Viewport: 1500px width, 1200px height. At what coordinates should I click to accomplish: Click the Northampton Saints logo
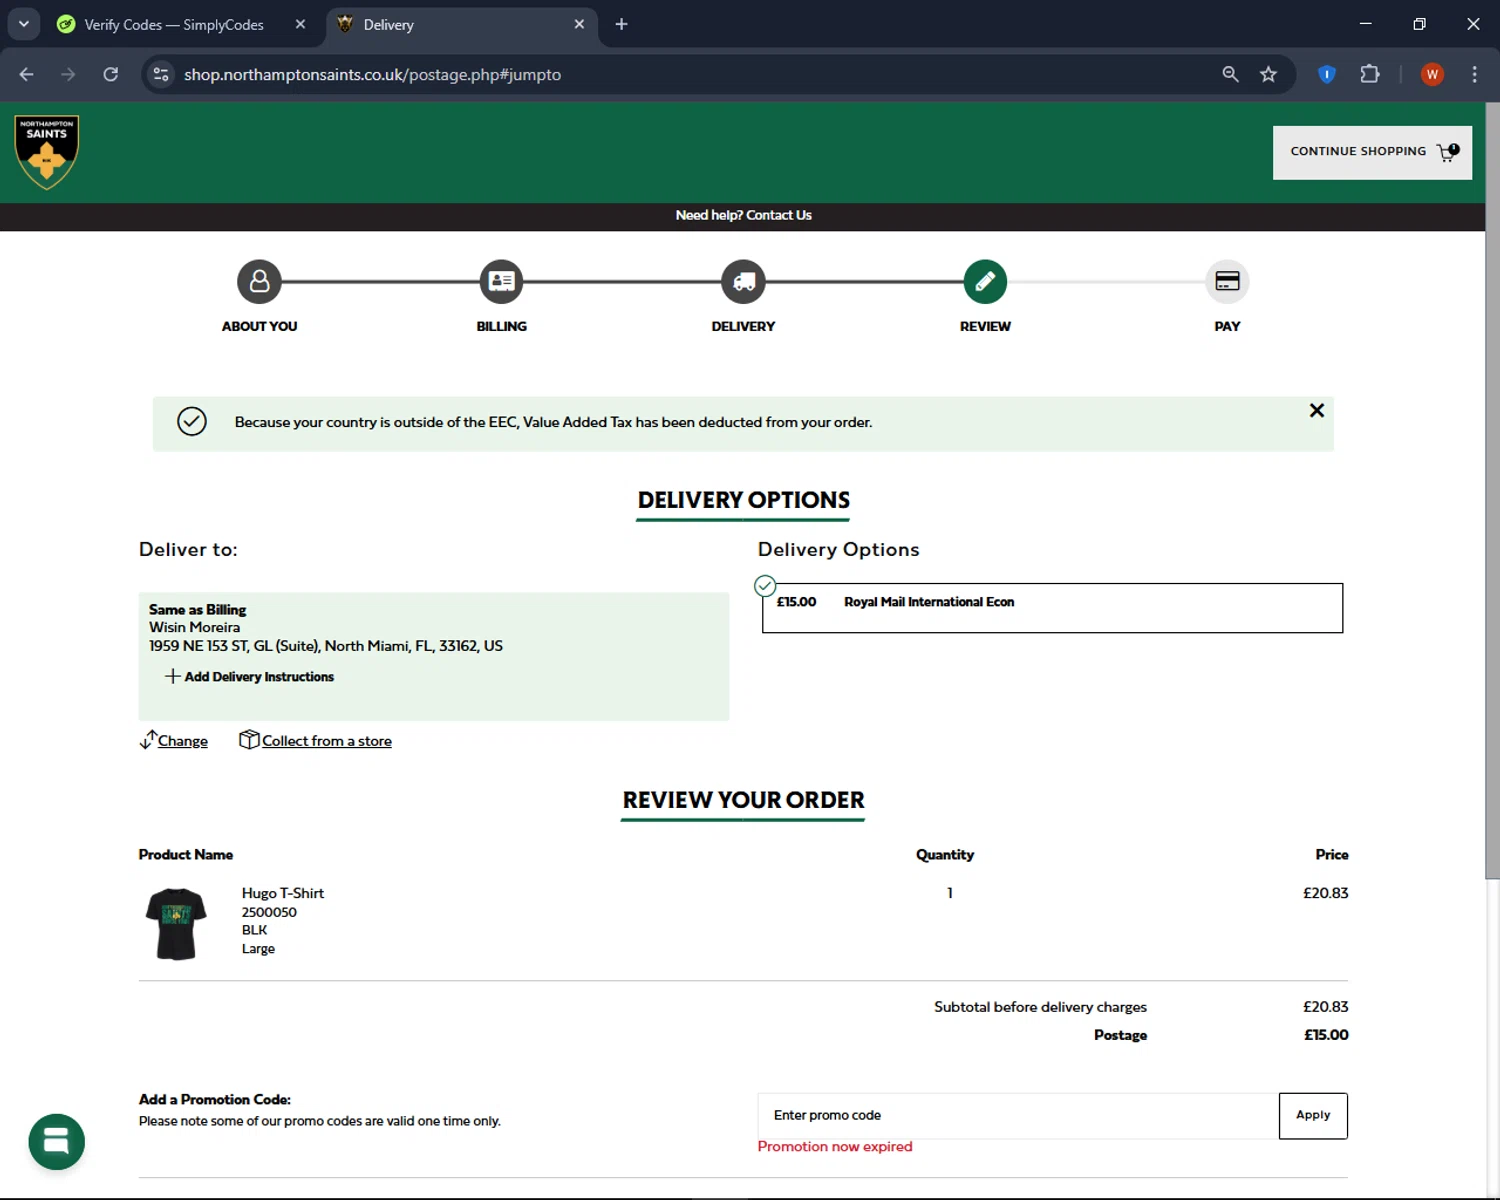pyautogui.click(x=47, y=152)
